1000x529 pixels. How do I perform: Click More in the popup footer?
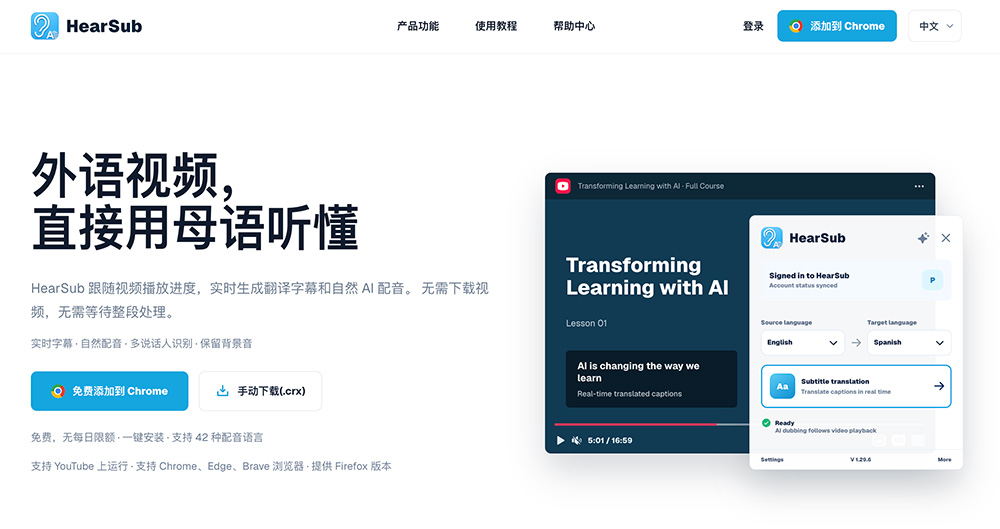[945, 459]
